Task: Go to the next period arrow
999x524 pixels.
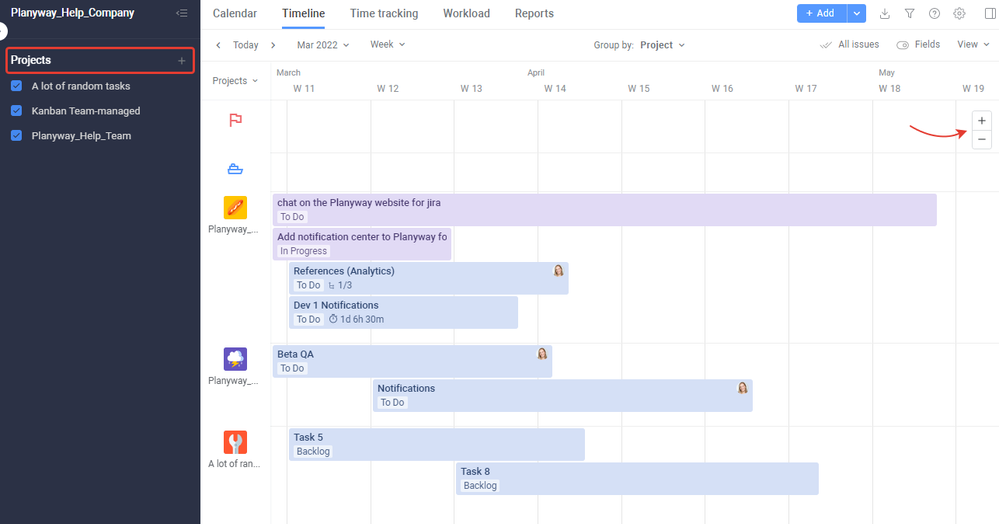Action: (273, 45)
